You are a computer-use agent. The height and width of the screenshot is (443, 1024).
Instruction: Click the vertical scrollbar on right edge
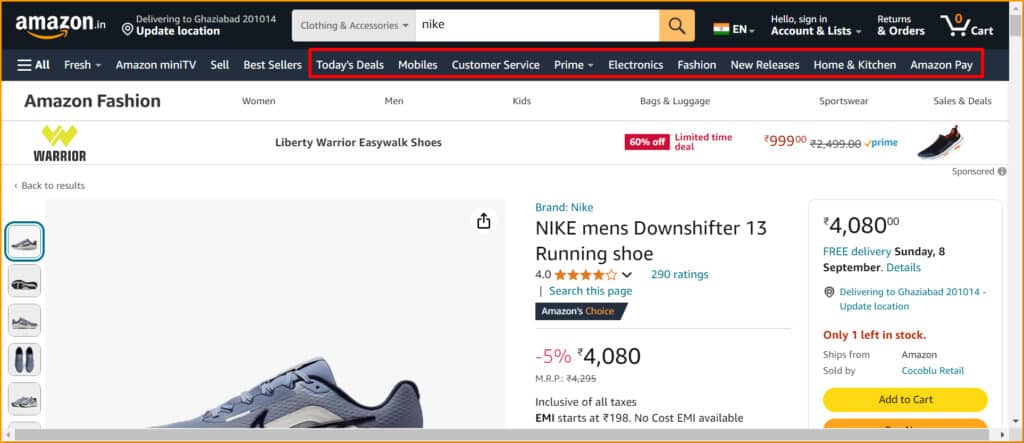[x=1017, y=23]
